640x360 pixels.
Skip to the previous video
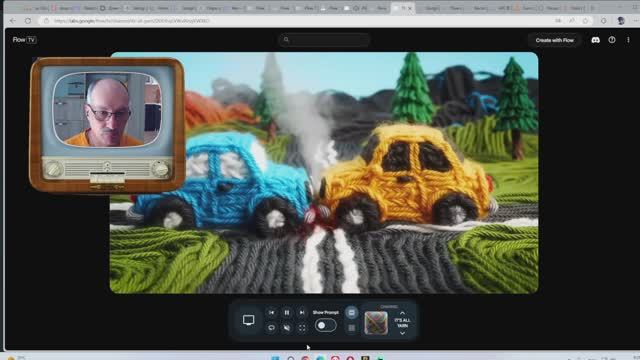coord(271,313)
